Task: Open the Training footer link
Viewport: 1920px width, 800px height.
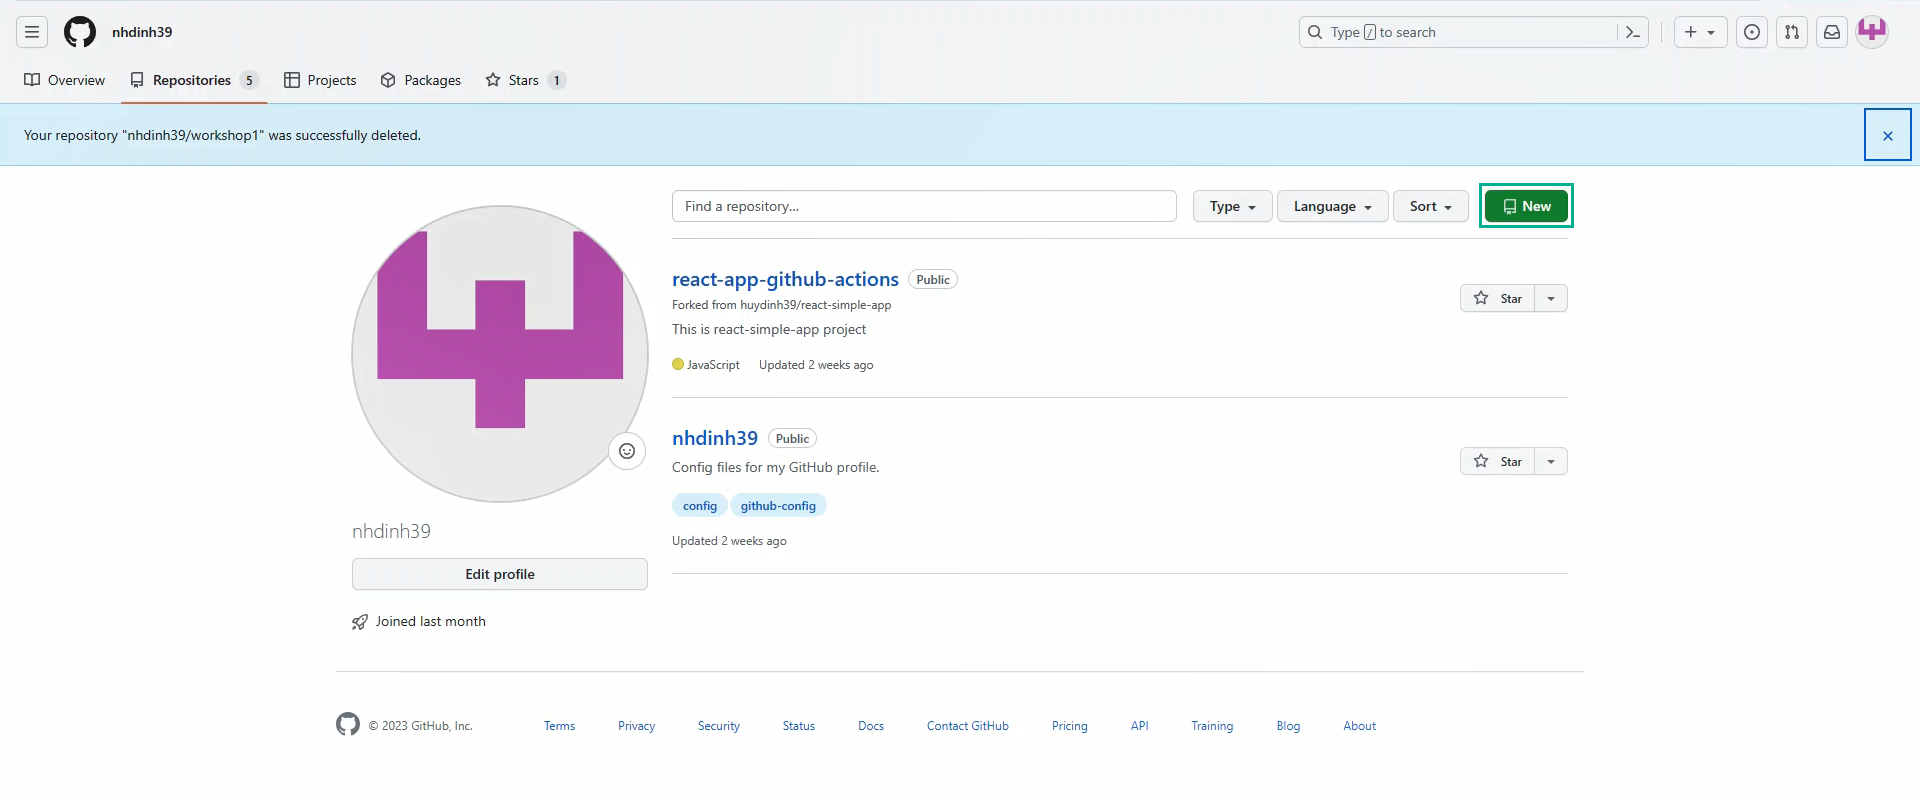Action: (1212, 726)
